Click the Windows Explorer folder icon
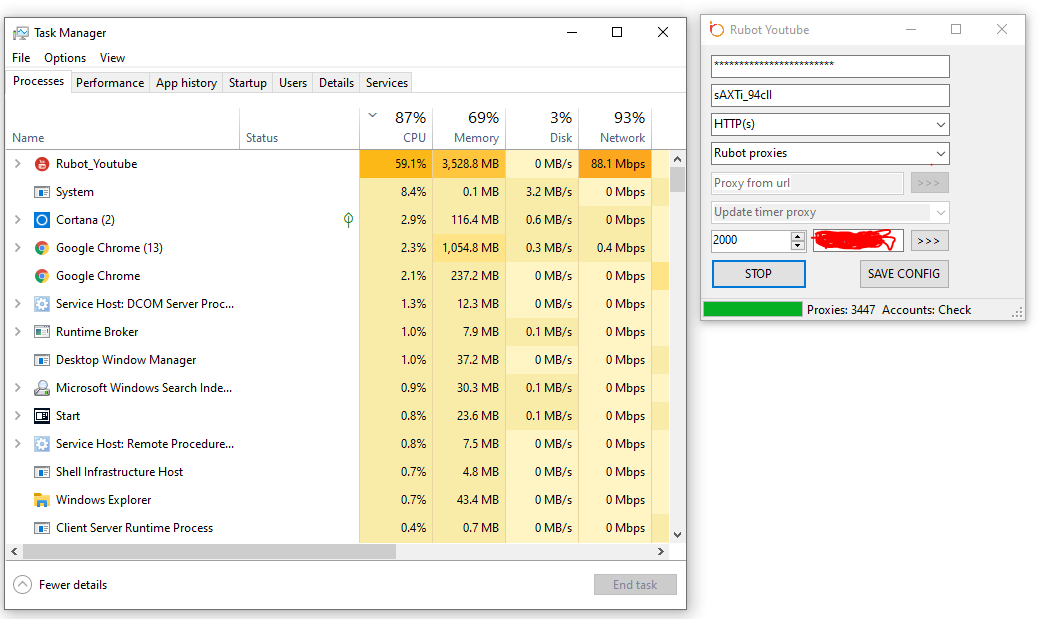 [x=42, y=500]
